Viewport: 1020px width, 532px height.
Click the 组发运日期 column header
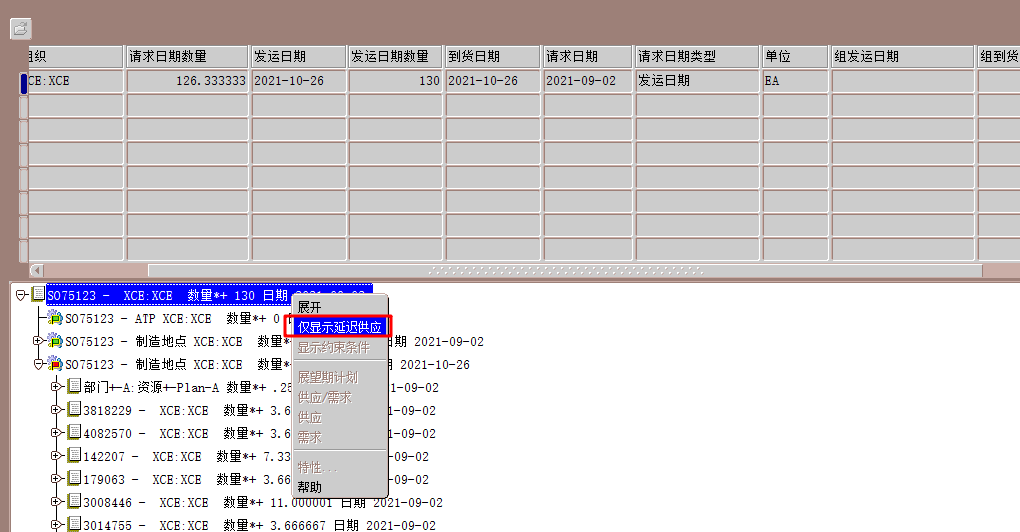pyautogui.click(x=903, y=57)
